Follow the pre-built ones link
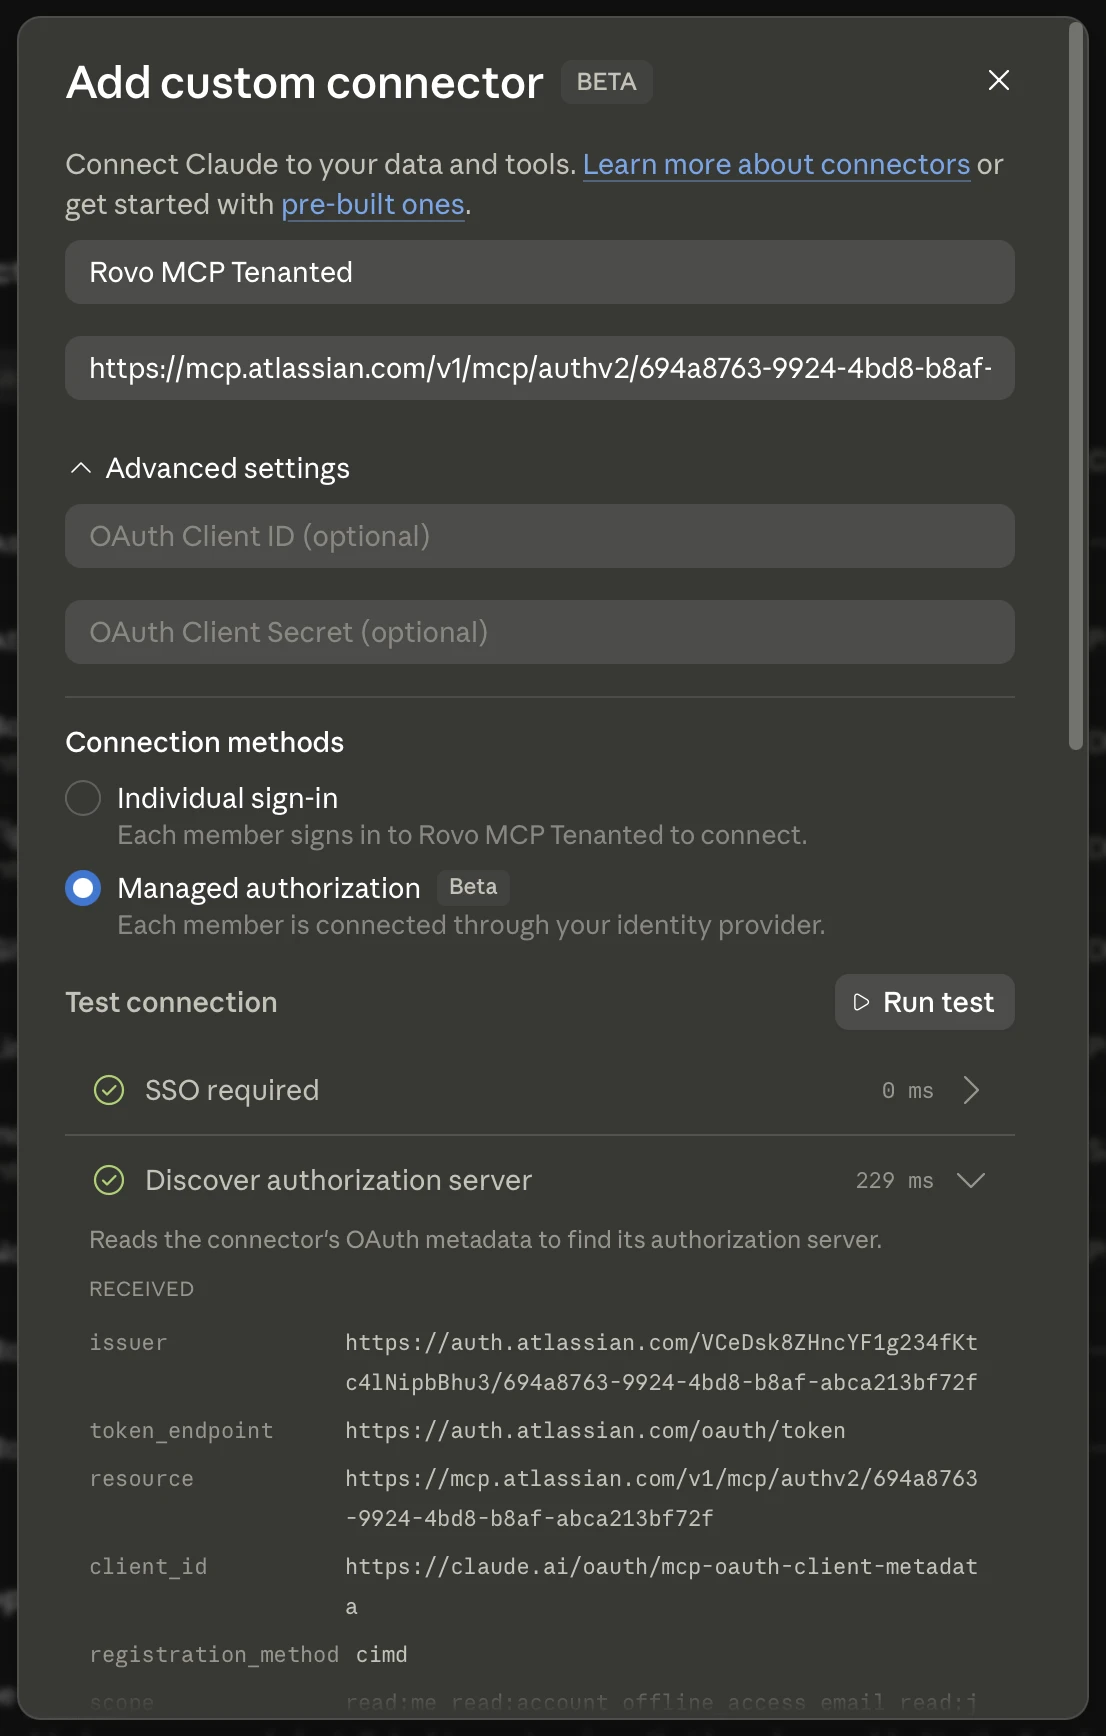The height and width of the screenshot is (1736, 1106). [x=372, y=204]
